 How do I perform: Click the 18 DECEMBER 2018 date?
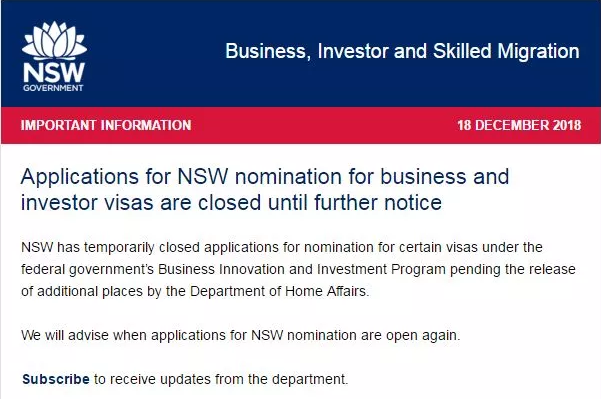(519, 125)
